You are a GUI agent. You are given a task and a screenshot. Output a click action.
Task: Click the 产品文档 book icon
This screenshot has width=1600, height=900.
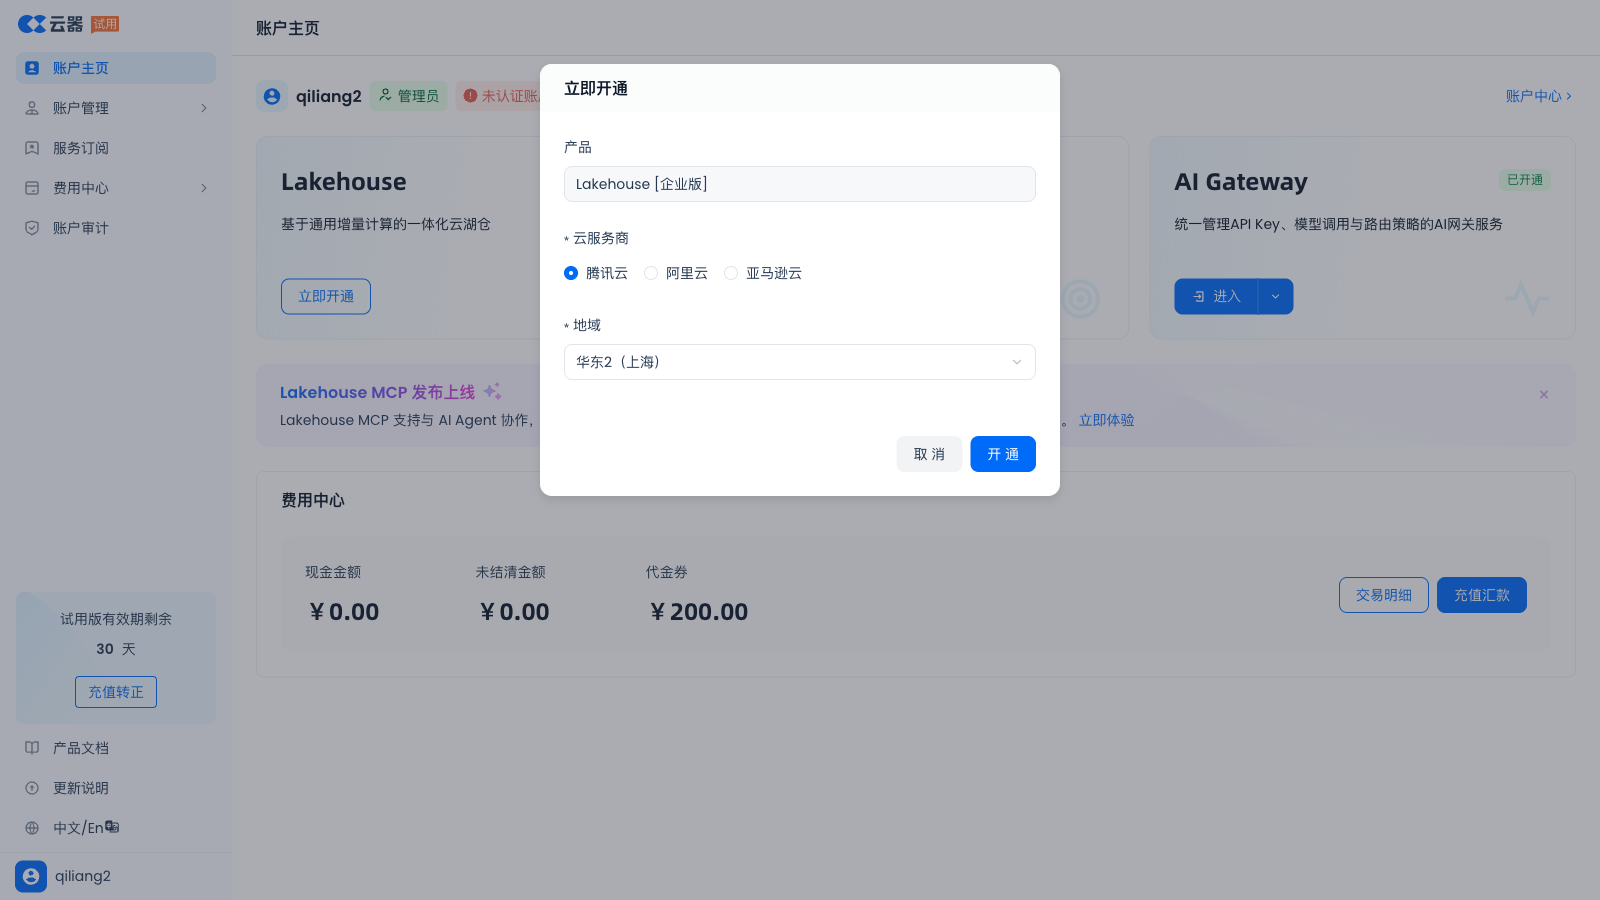[32, 748]
